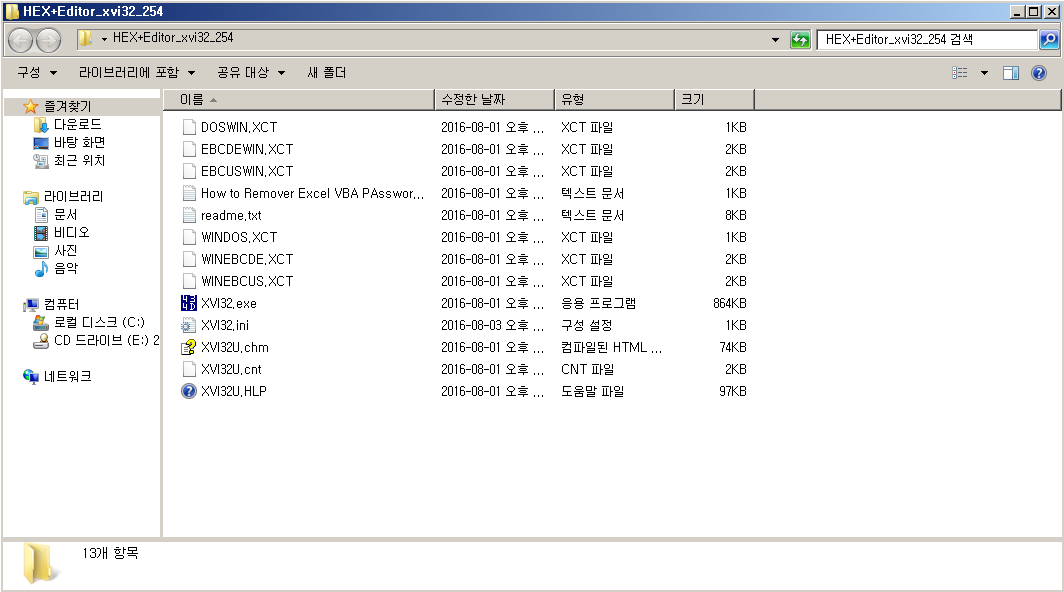
Task: Click the search box input field
Action: click(928, 40)
